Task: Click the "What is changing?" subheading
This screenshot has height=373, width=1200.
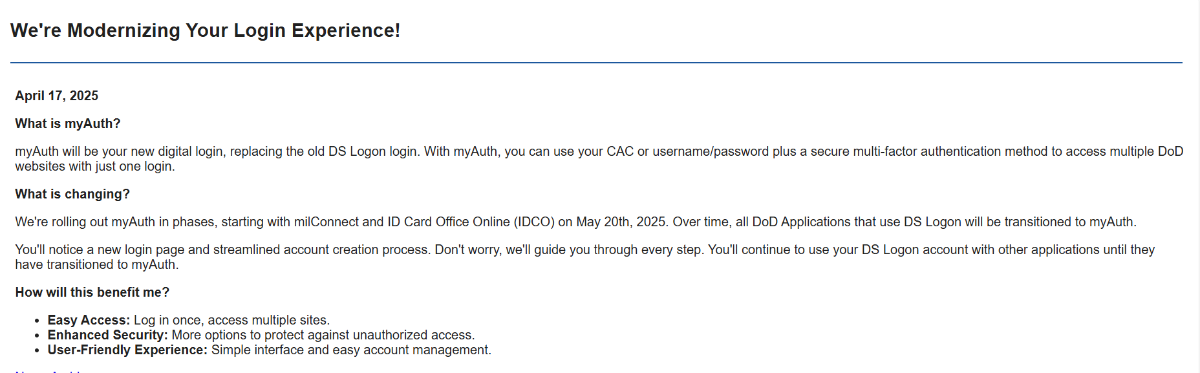Action: tap(73, 194)
